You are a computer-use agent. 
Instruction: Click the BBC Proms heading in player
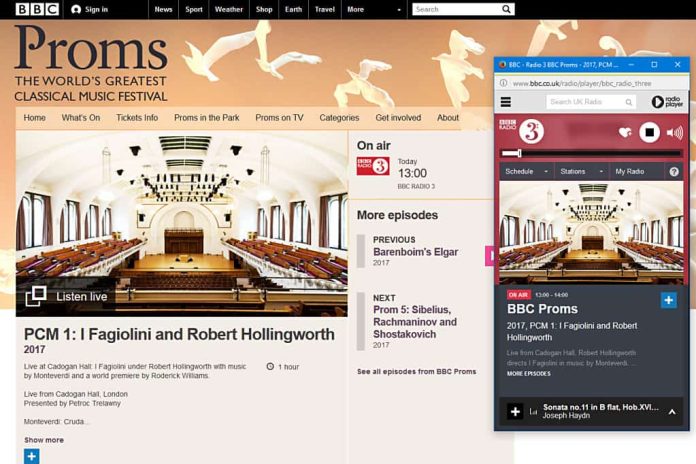542,309
